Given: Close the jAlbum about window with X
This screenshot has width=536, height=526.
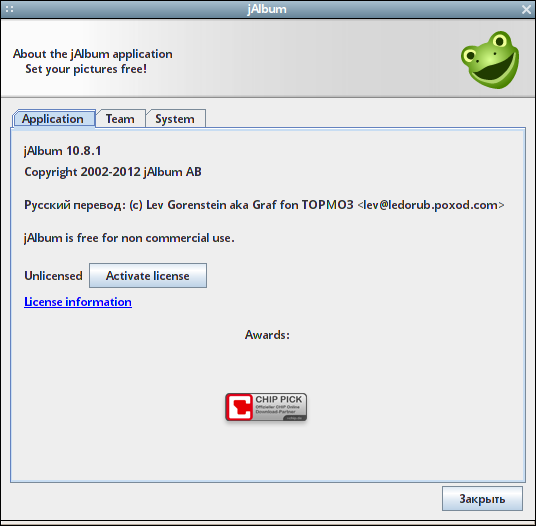Looking at the screenshot, I should coord(526,9).
